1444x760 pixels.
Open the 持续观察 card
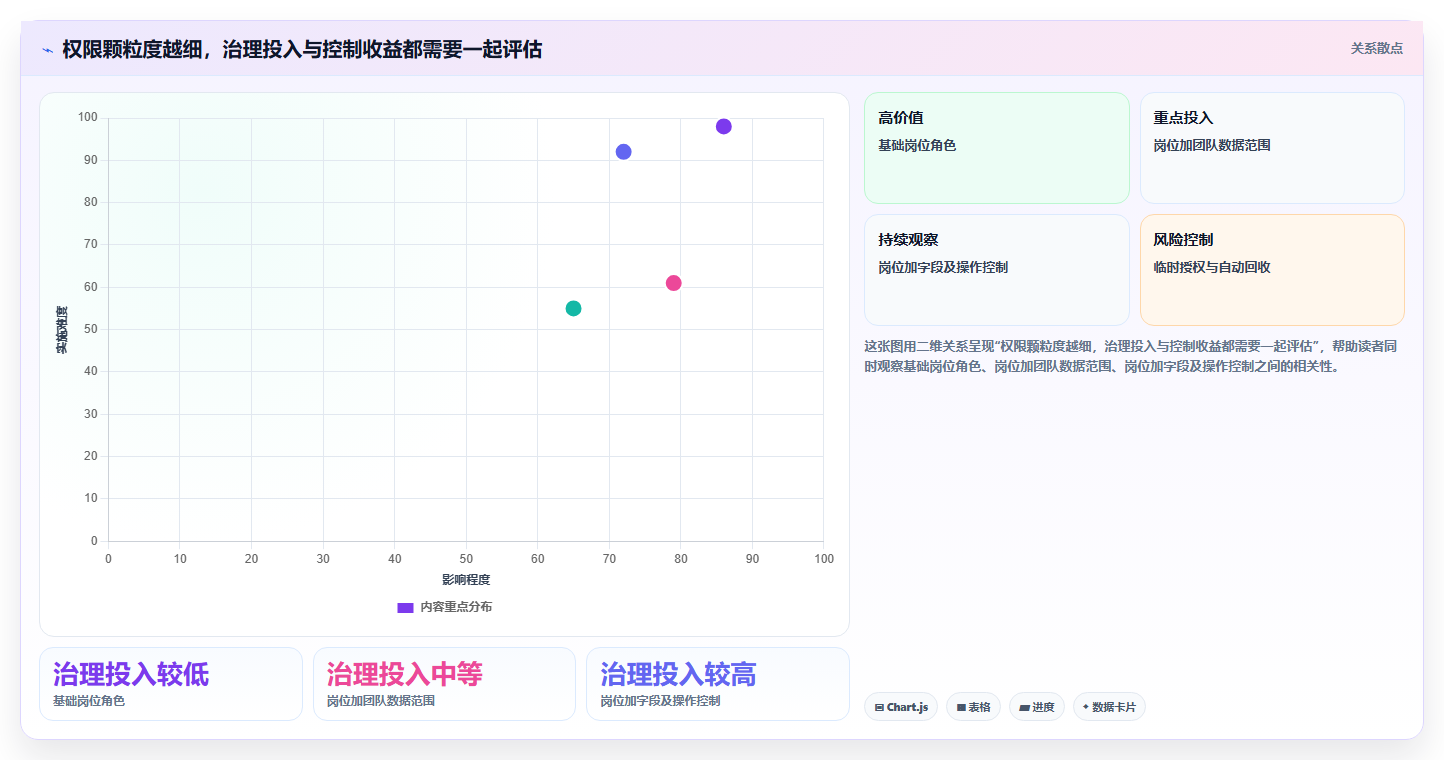[x=997, y=270]
